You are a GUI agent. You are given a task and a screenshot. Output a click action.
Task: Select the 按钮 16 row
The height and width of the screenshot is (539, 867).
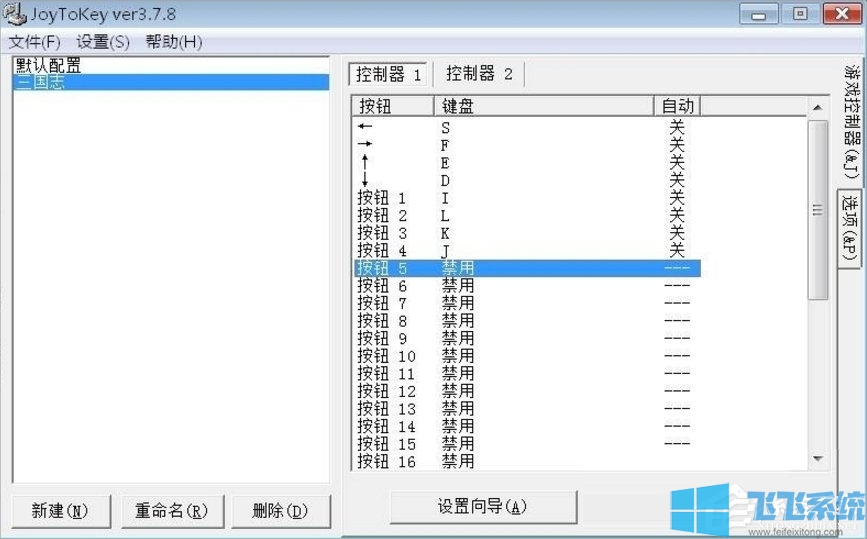526,461
